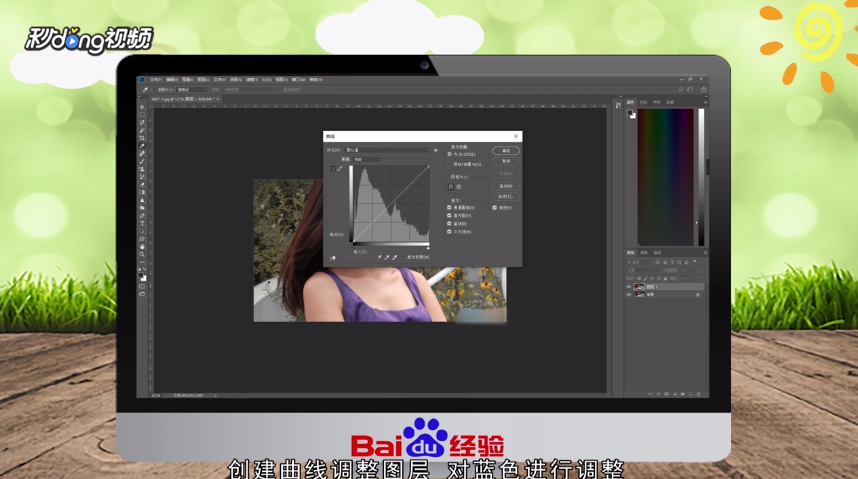Screen dimensions: 858x479
Task: Select the Hand tool
Action: (142, 247)
